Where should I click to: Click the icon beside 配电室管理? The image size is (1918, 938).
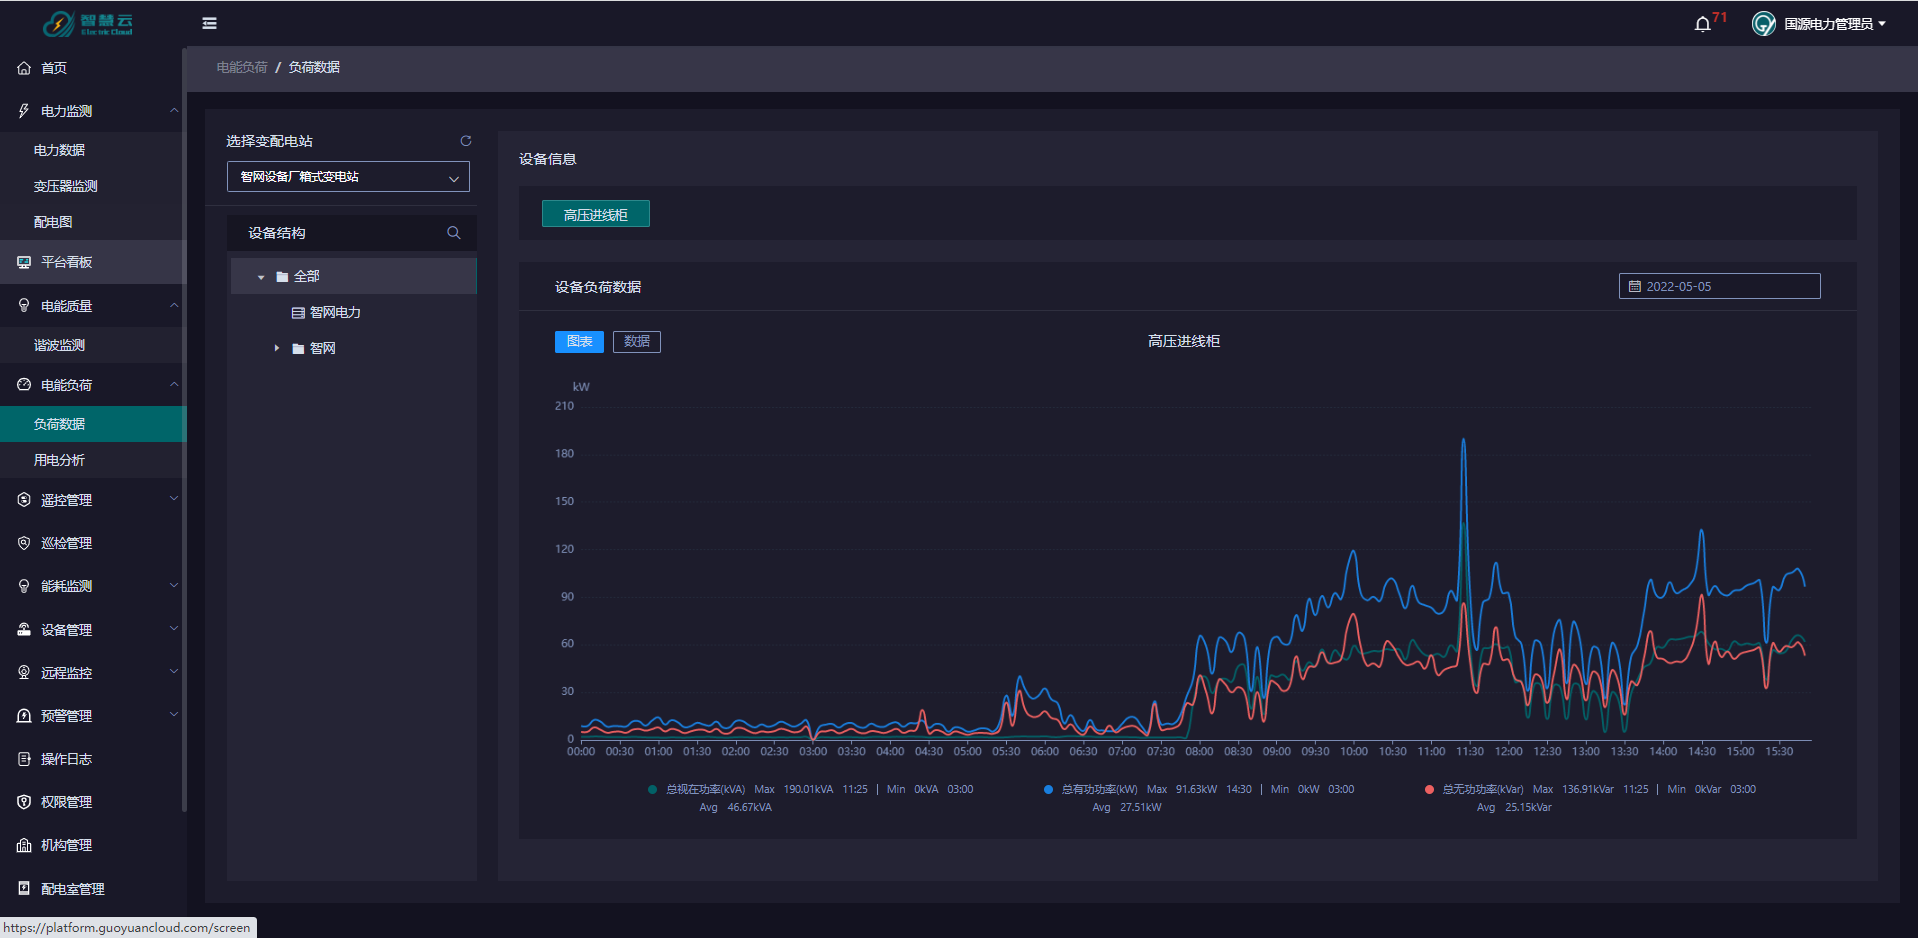click(24, 888)
